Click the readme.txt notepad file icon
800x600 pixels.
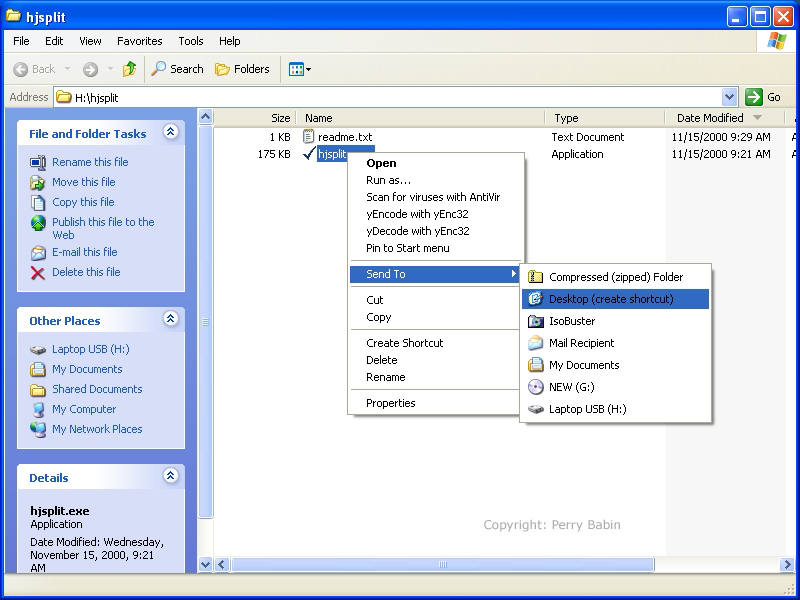(x=308, y=136)
